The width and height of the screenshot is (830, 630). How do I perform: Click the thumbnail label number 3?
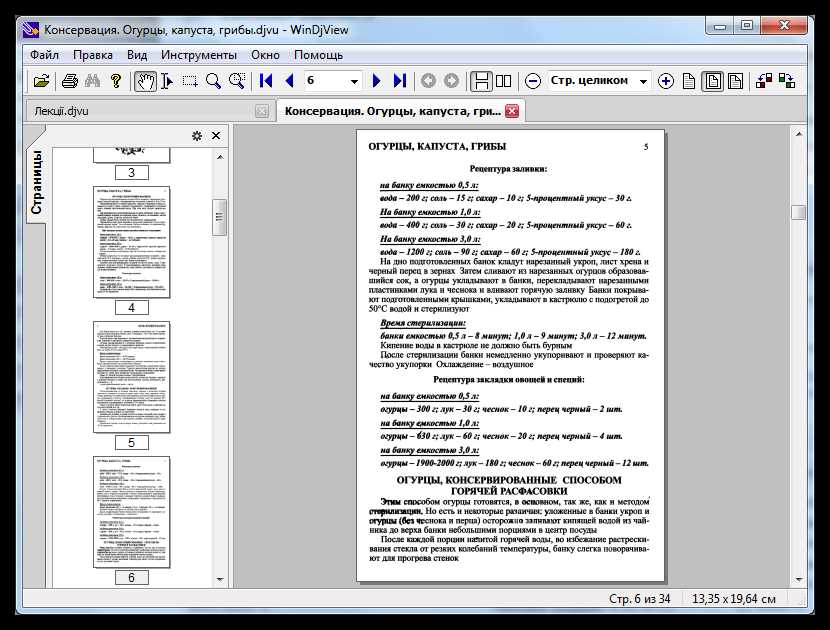pos(132,173)
